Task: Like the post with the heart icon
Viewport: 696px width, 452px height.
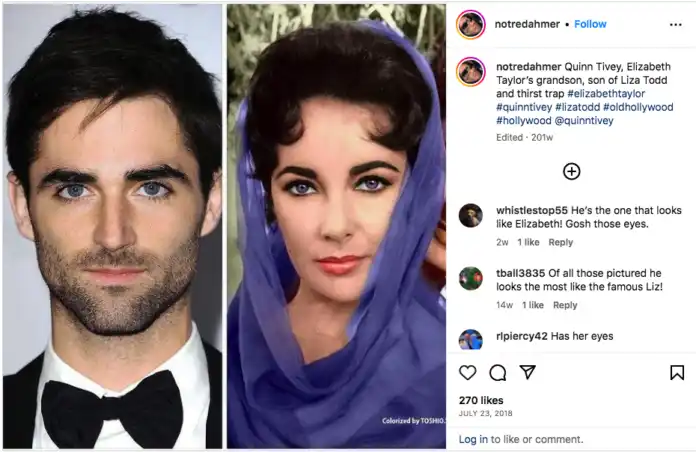Action: point(467,373)
